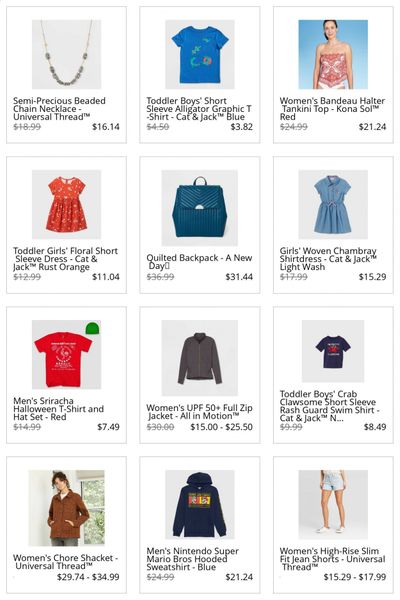
Task: Click the Toddler Girls' Floral Short Sleeve Dress title
Action: [65, 259]
